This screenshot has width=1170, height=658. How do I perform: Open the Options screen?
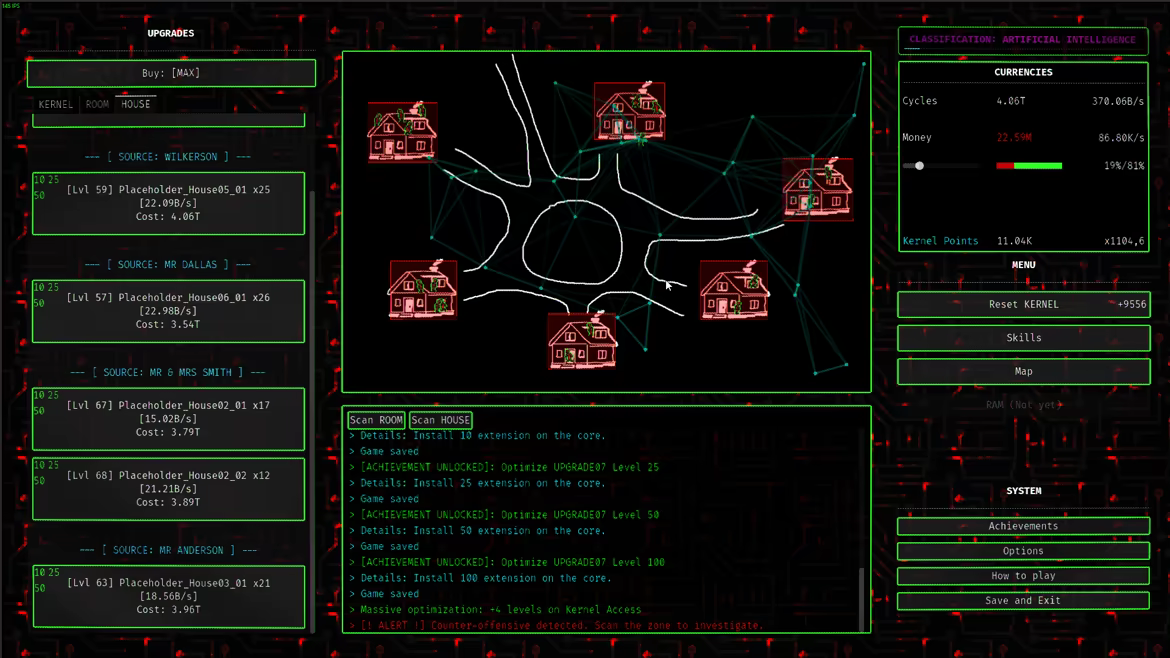1023,551
